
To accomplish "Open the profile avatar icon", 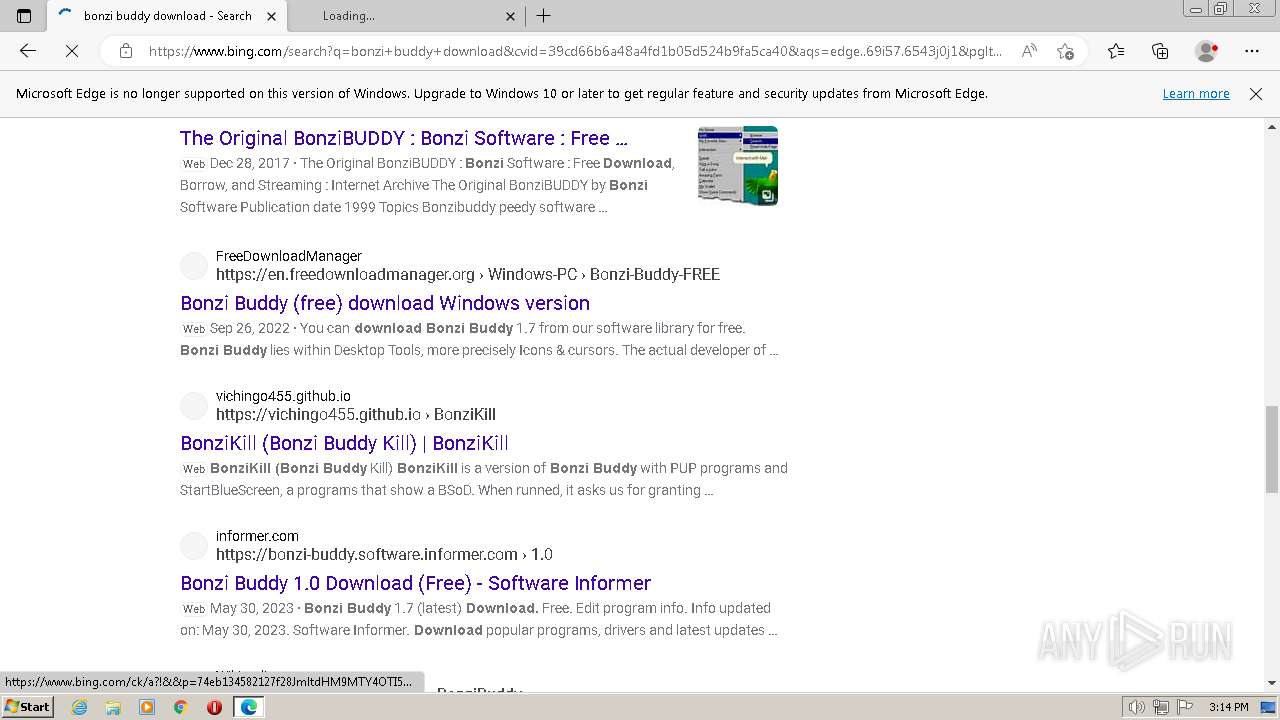I will point(1207,51).
